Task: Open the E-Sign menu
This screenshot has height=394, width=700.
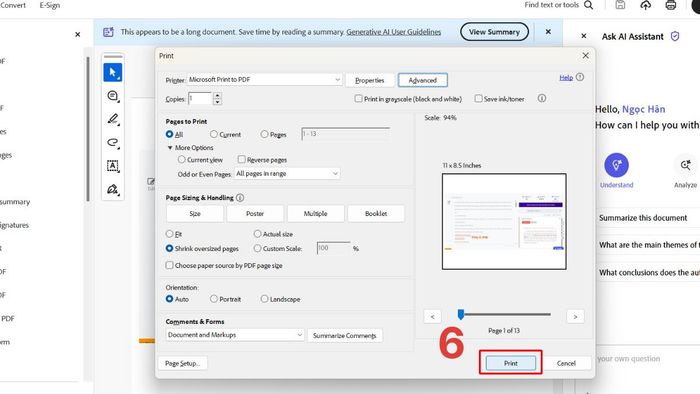Action: 50,5
